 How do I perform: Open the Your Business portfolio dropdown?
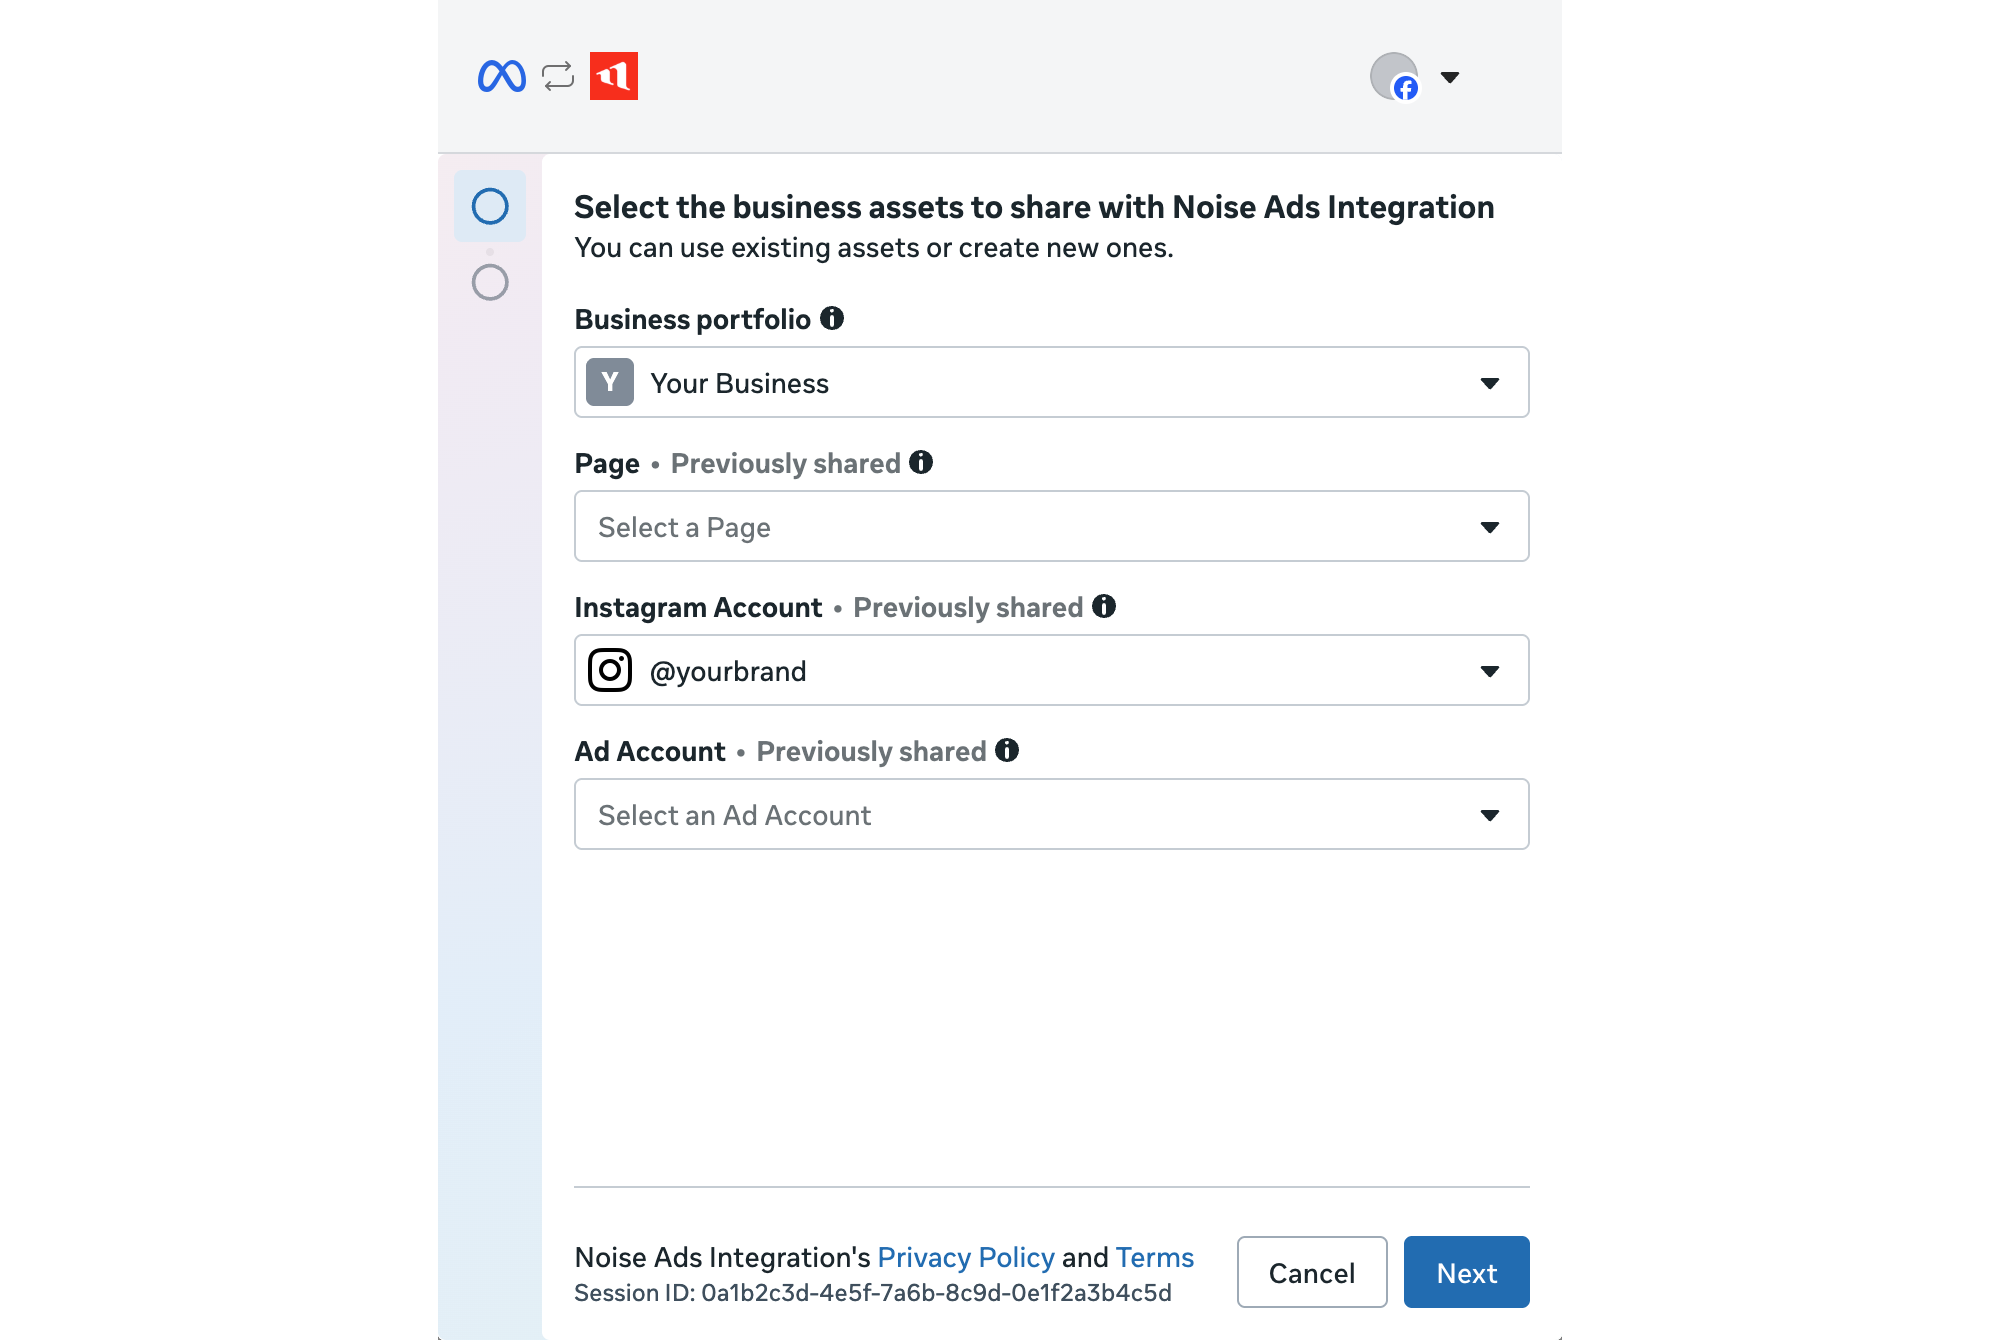coord(1052,382)
